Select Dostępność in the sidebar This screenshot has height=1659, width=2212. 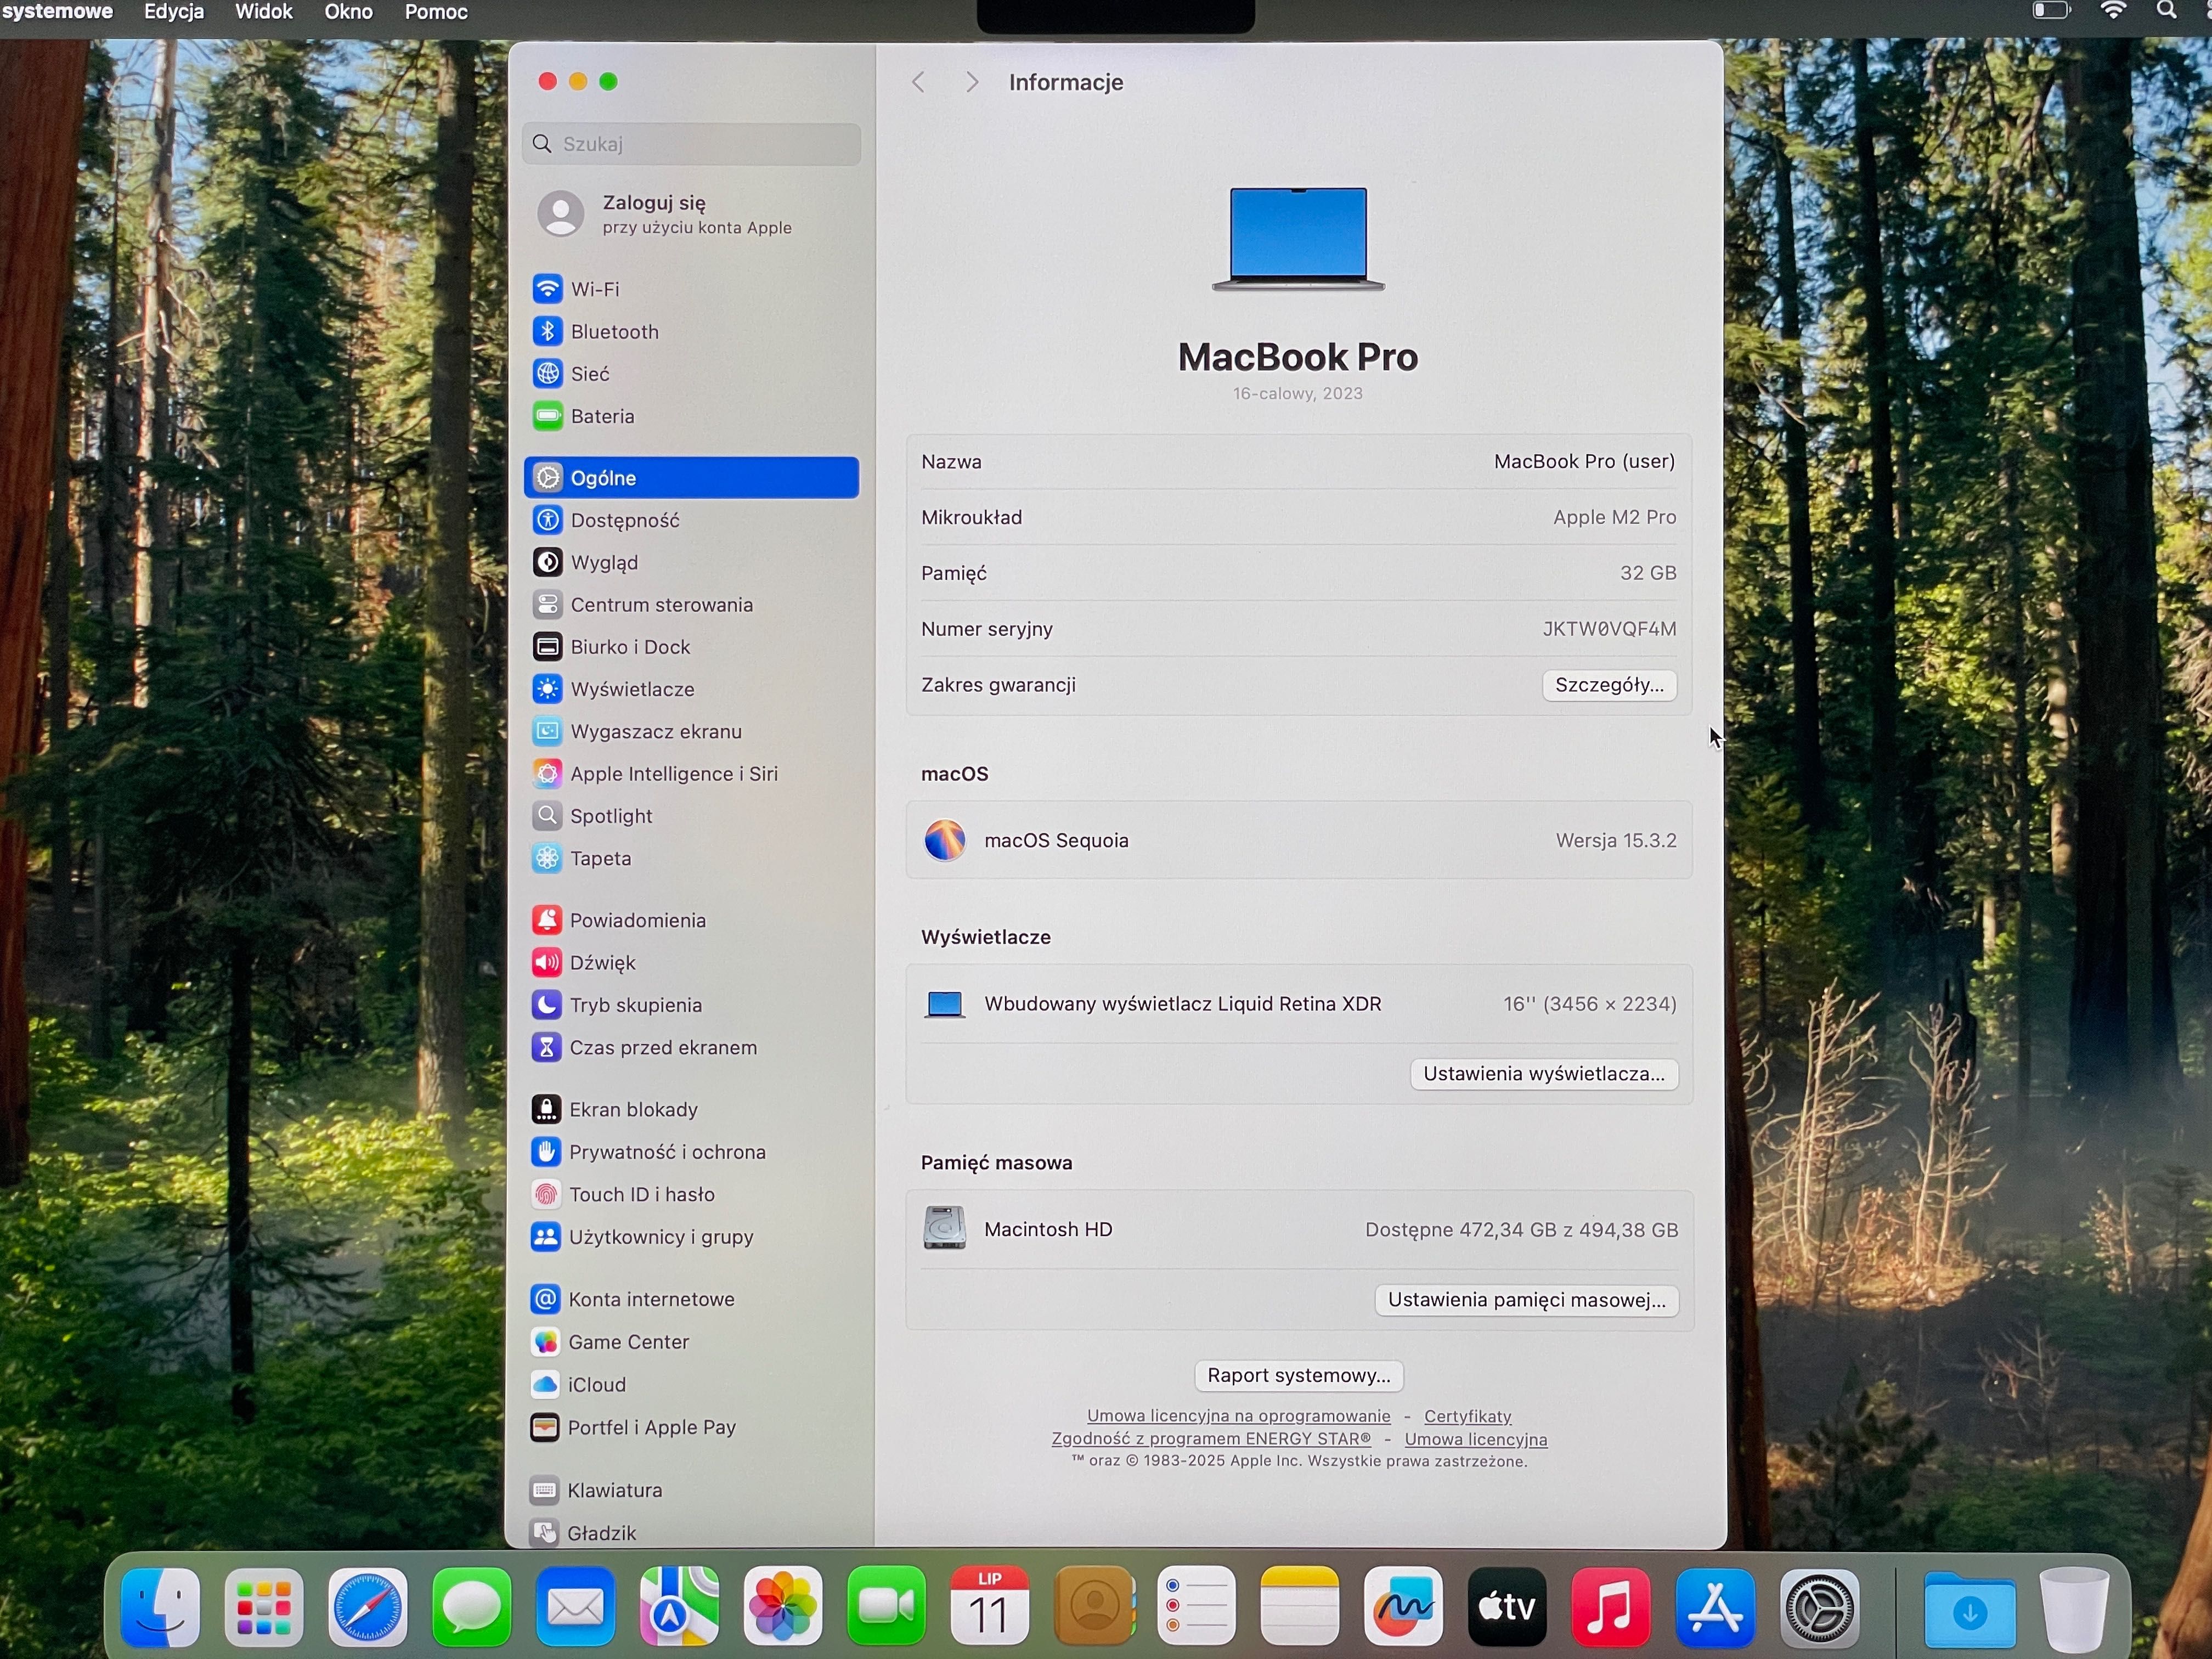point(691,520)
